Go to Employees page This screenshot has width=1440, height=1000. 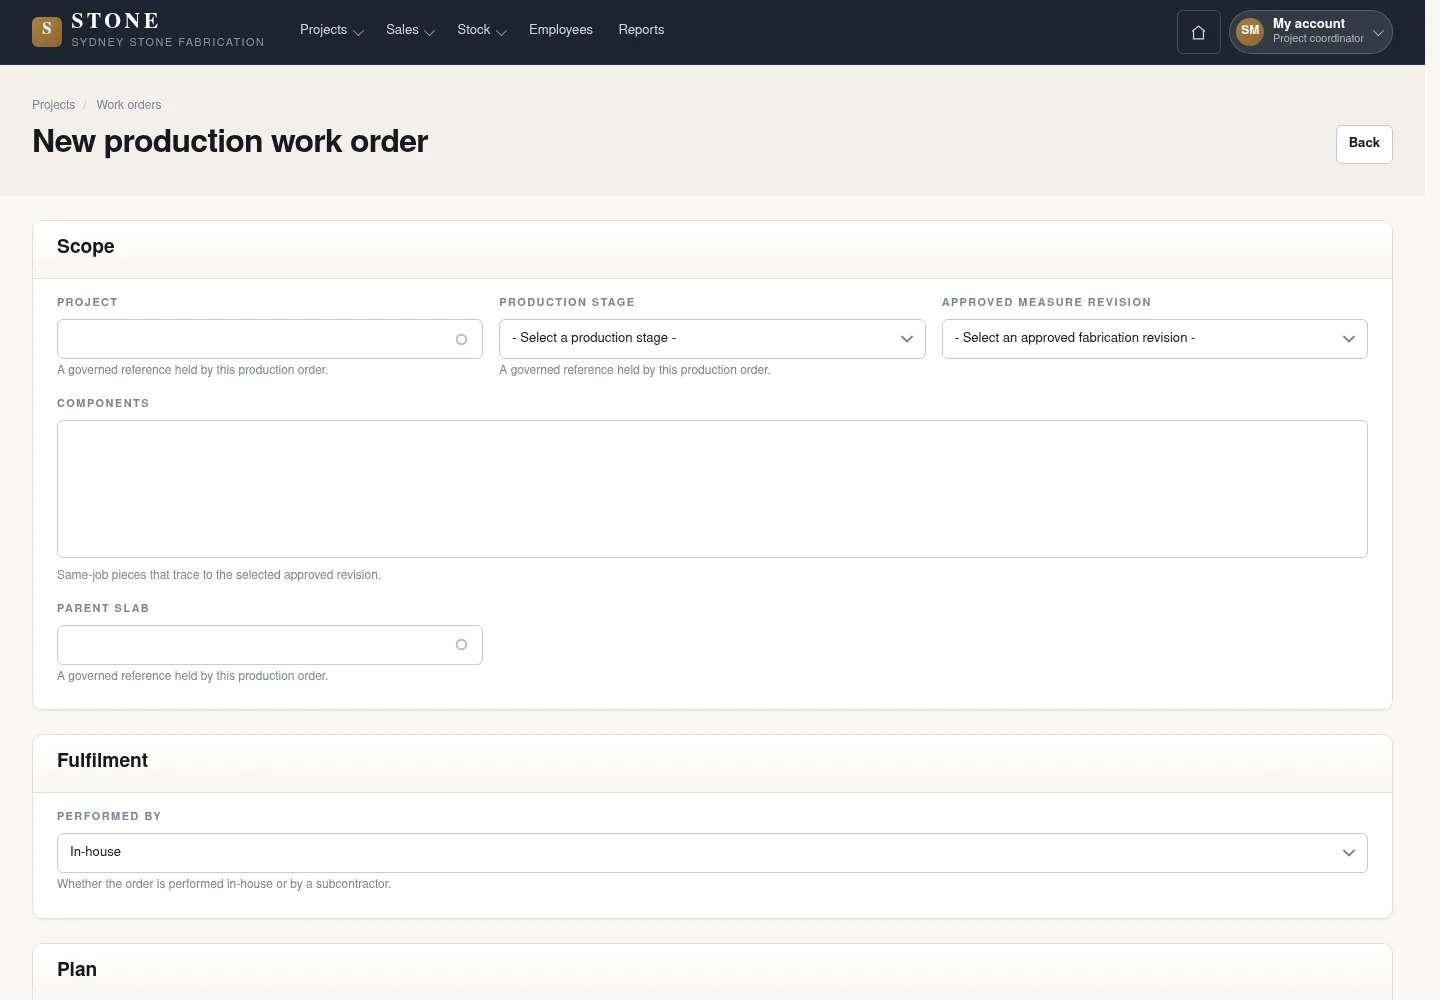point(561,30)
